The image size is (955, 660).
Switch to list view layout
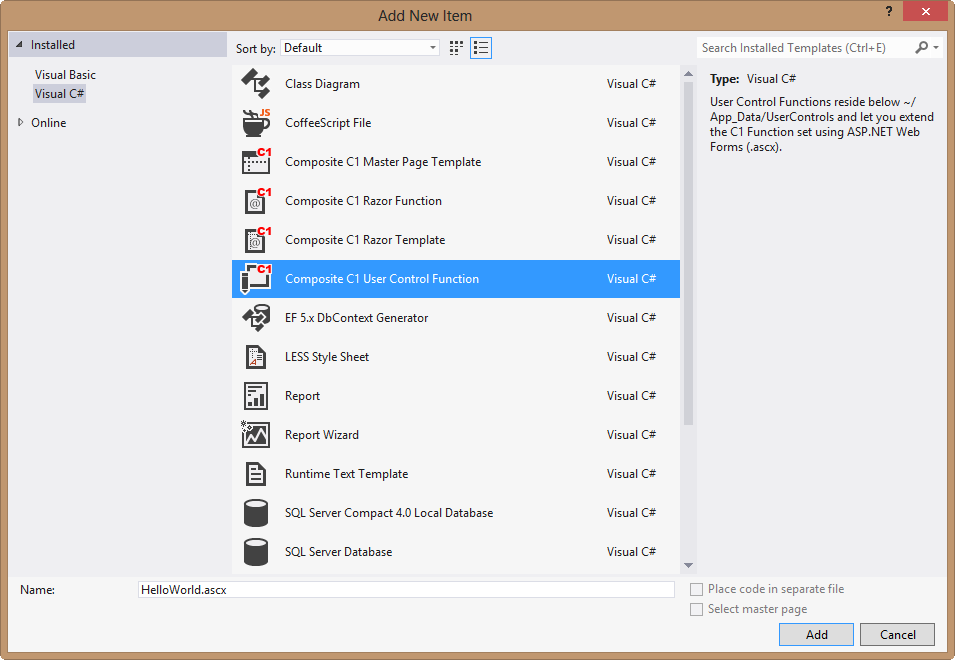click(481, 48)
